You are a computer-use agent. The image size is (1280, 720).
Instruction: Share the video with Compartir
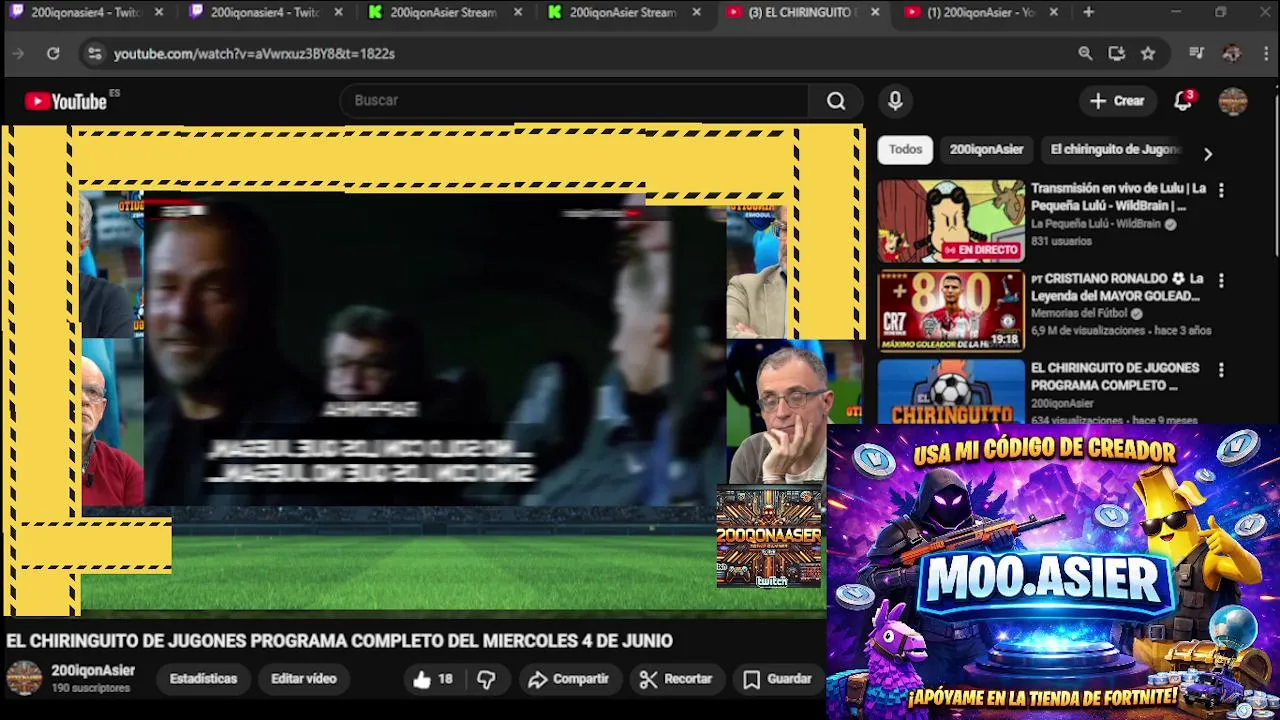pos(568,679)
